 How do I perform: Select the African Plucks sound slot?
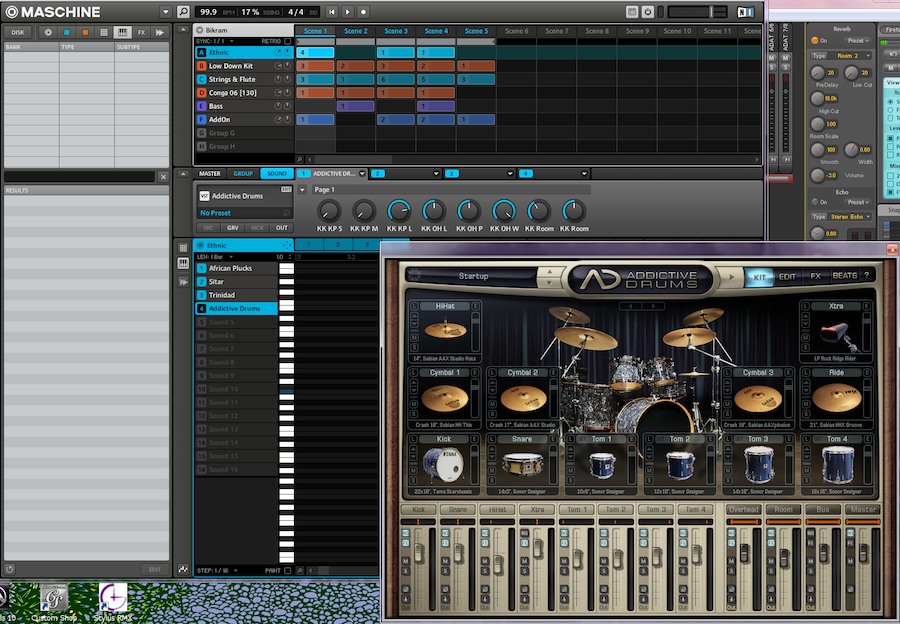pos(236,268)
